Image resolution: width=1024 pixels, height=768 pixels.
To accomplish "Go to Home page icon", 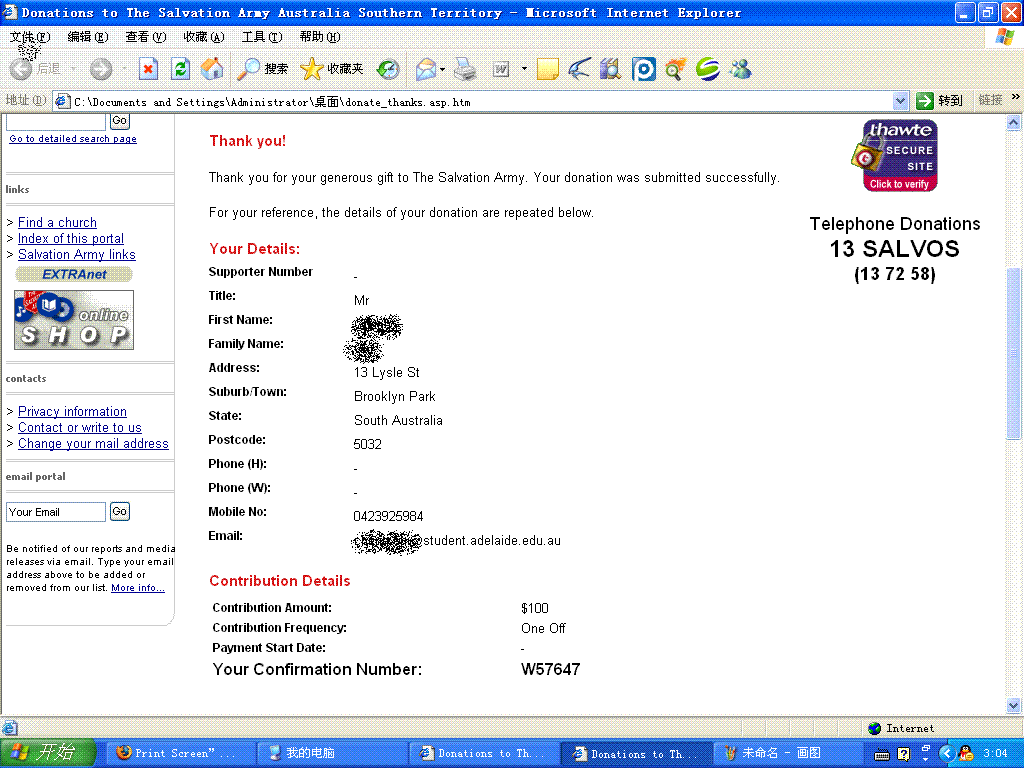I will (x=212, y=69).
